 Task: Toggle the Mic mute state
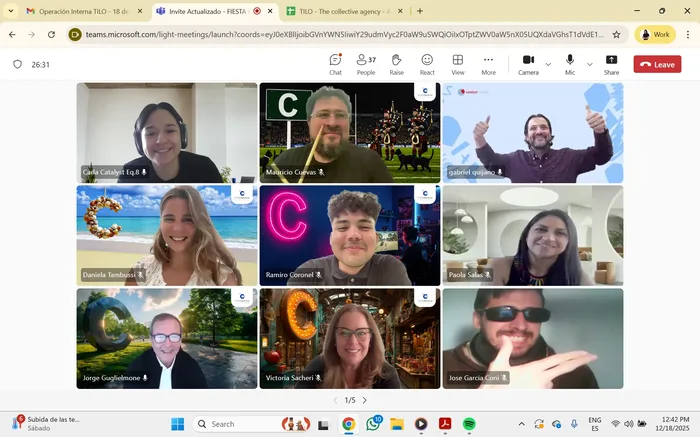click(x=570, y=64)
